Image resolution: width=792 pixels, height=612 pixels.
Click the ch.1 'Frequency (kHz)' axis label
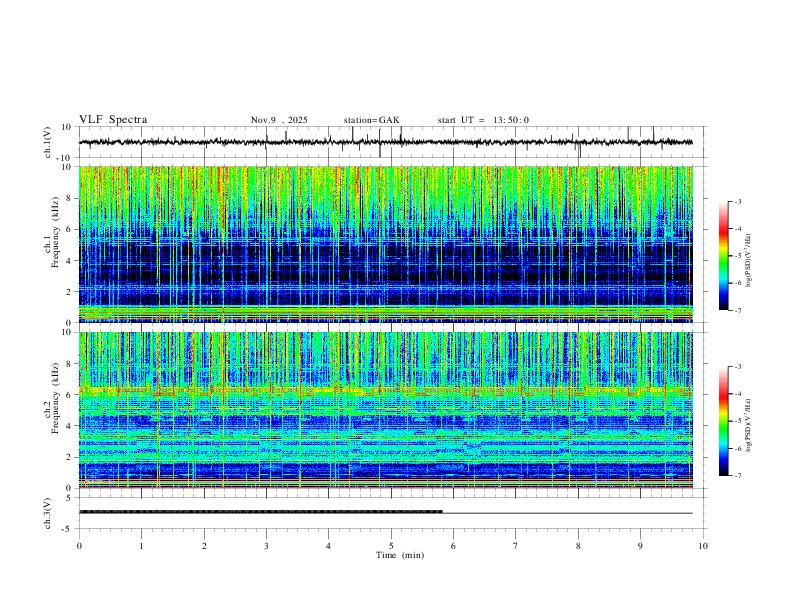pos(55,232)
